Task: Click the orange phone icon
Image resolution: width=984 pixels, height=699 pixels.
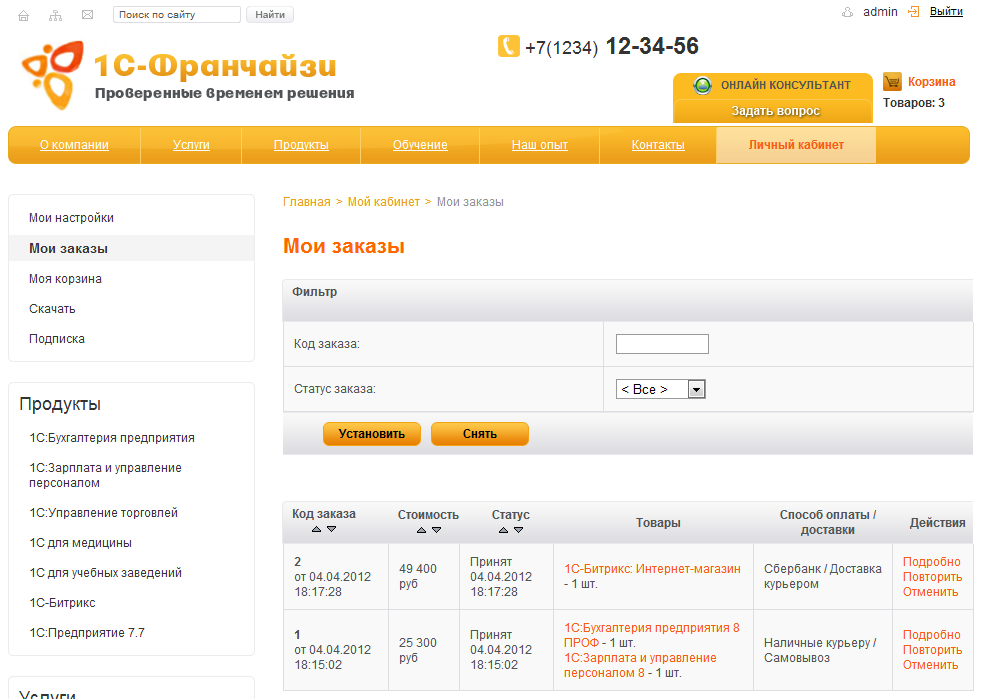Action: pos(508,46)
